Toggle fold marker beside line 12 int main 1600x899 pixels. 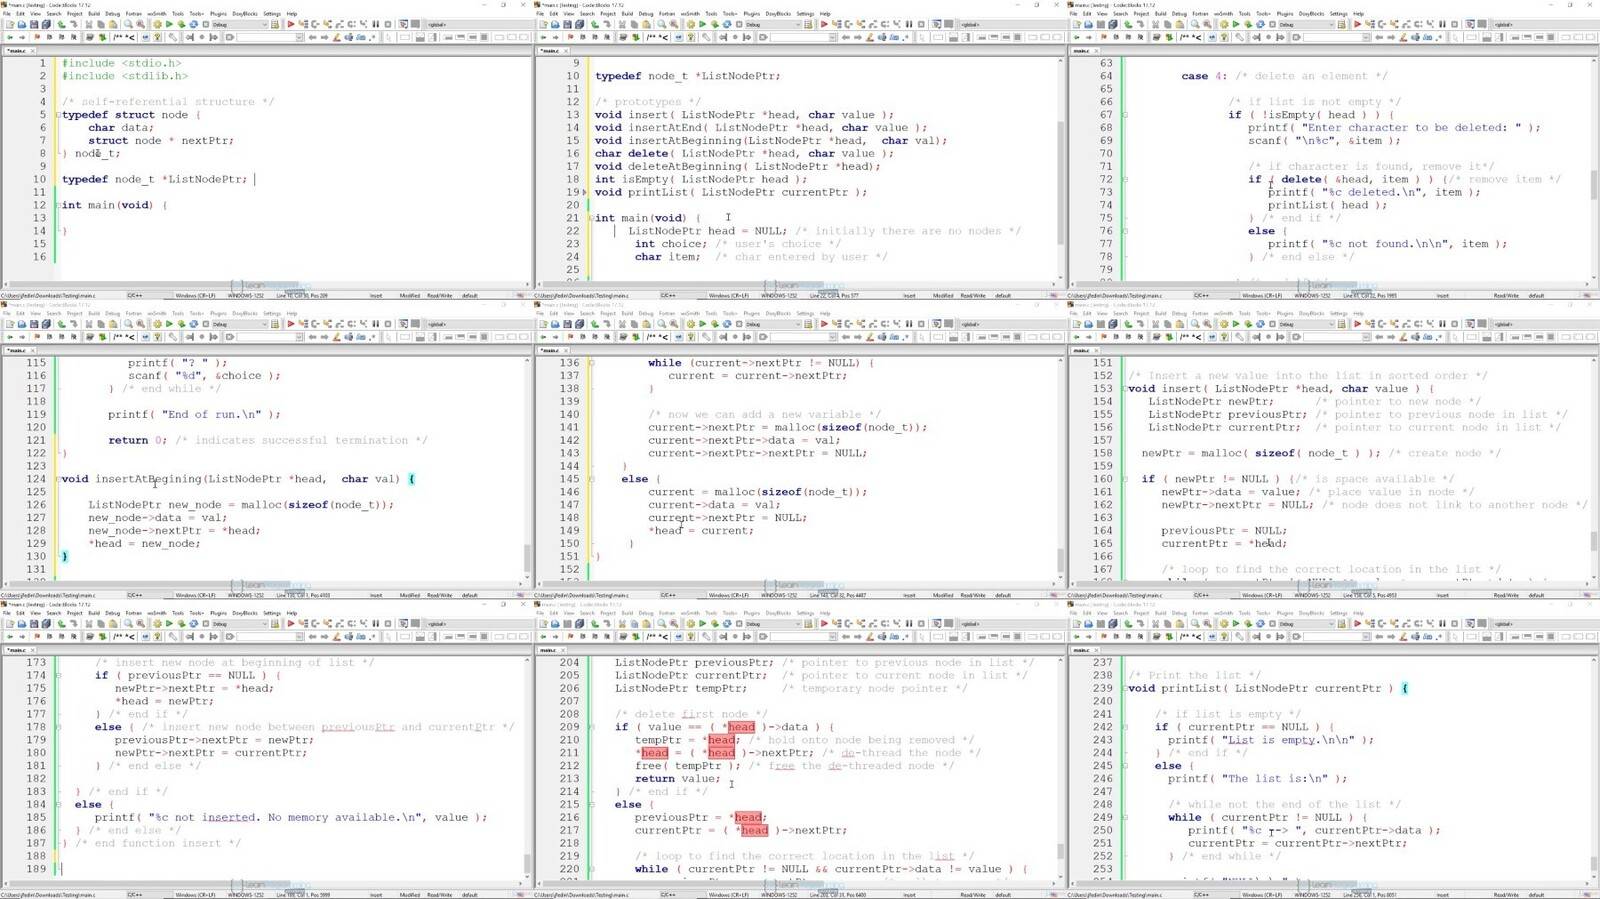click(57, 205)
